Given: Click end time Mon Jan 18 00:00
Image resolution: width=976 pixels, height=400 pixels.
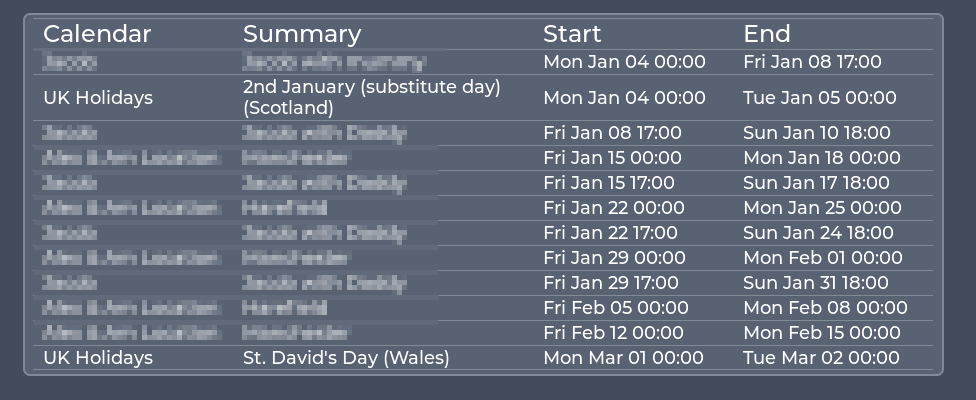Looking at the screenshot, I should (x=822, y=157).
